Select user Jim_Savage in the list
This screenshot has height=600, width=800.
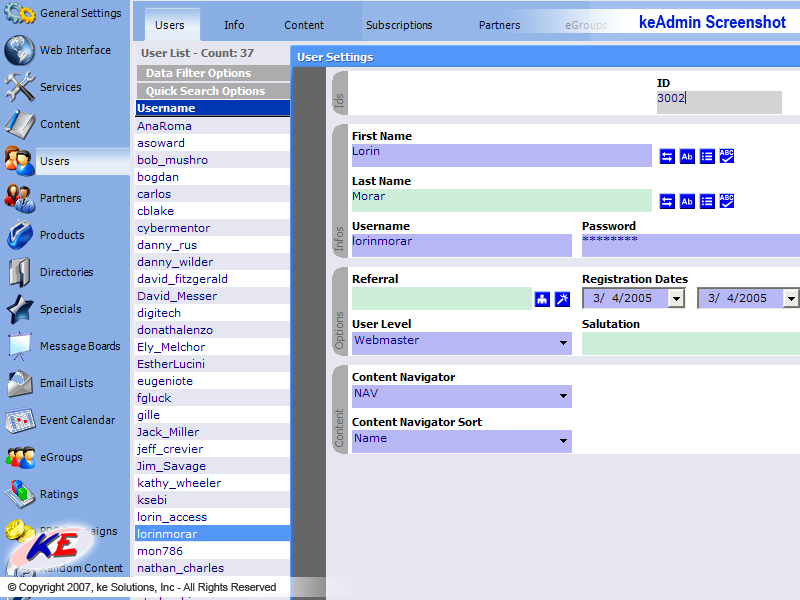(213, 466)
